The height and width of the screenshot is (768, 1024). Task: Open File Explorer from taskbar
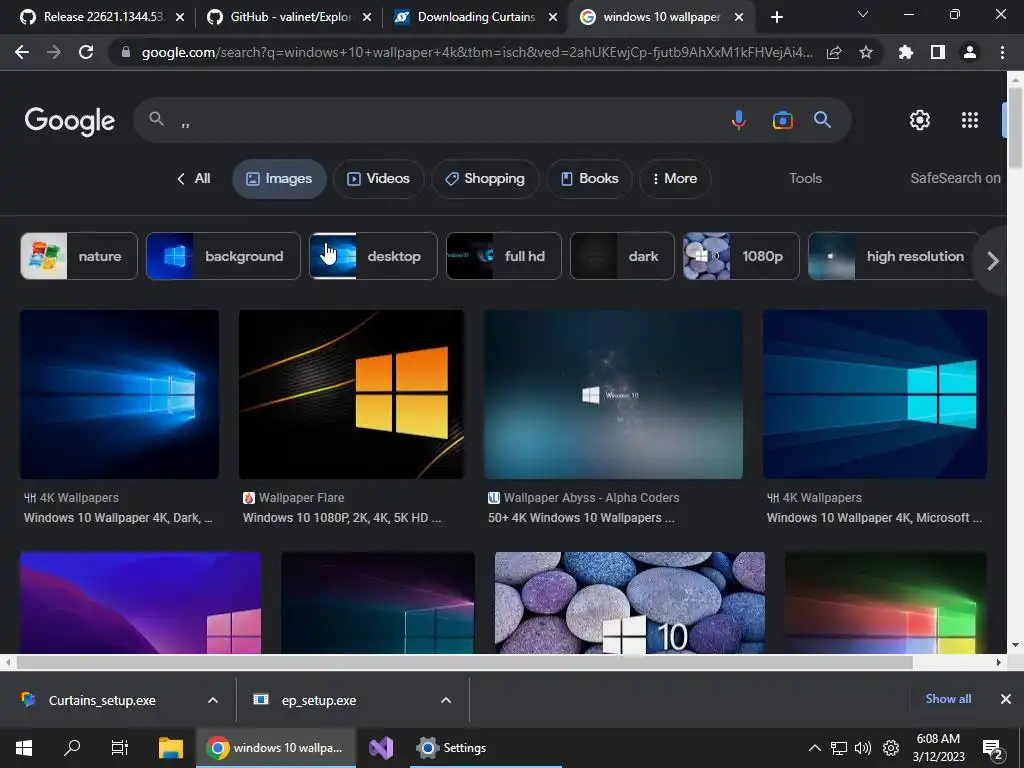click(x=171, y=748)
